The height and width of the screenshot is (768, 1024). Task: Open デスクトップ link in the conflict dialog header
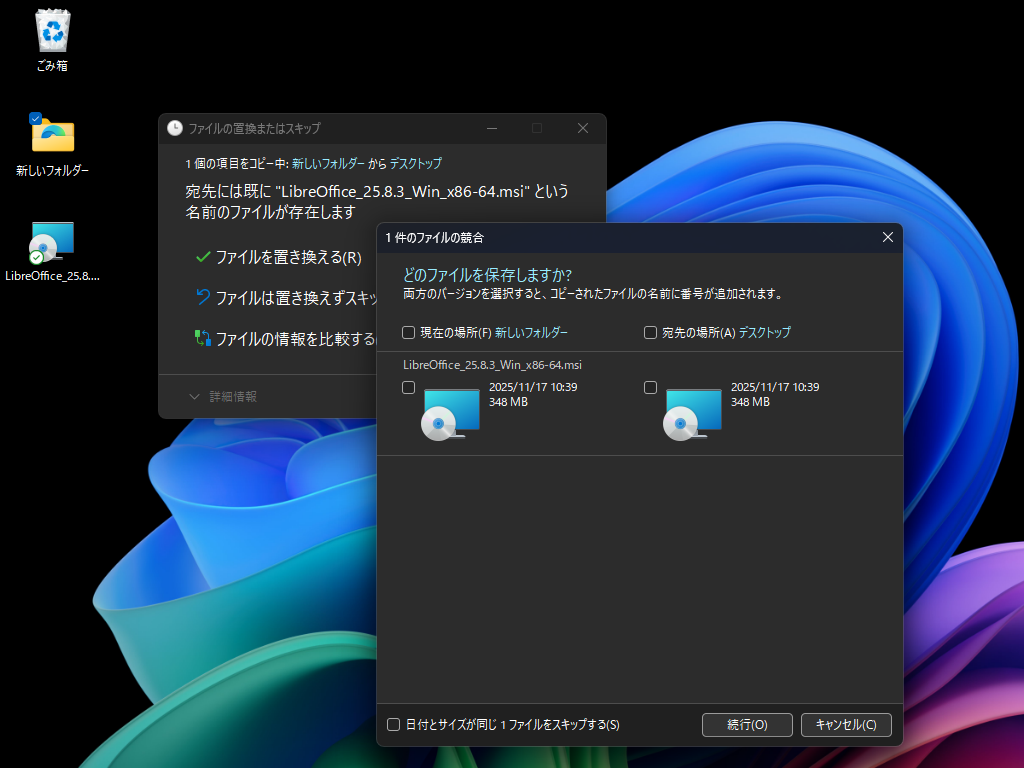(764, 332)
